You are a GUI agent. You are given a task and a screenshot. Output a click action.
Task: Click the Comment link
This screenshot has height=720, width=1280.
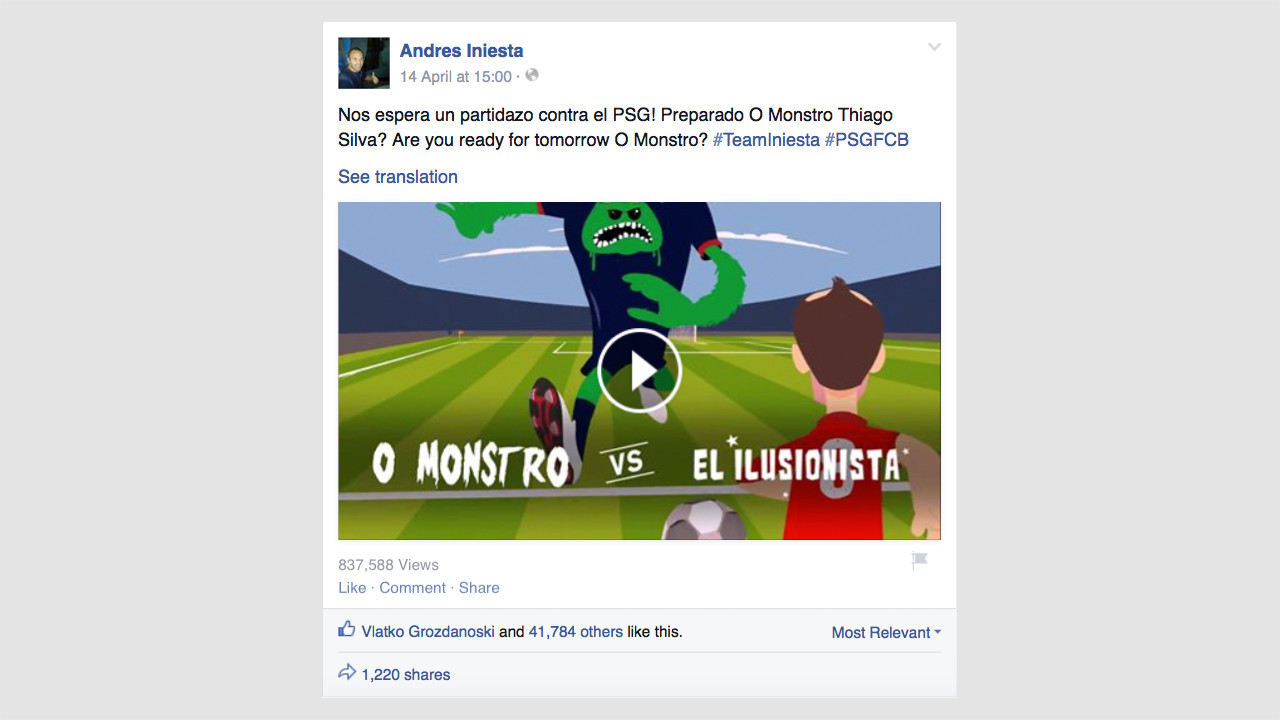(x=413, y=588)
